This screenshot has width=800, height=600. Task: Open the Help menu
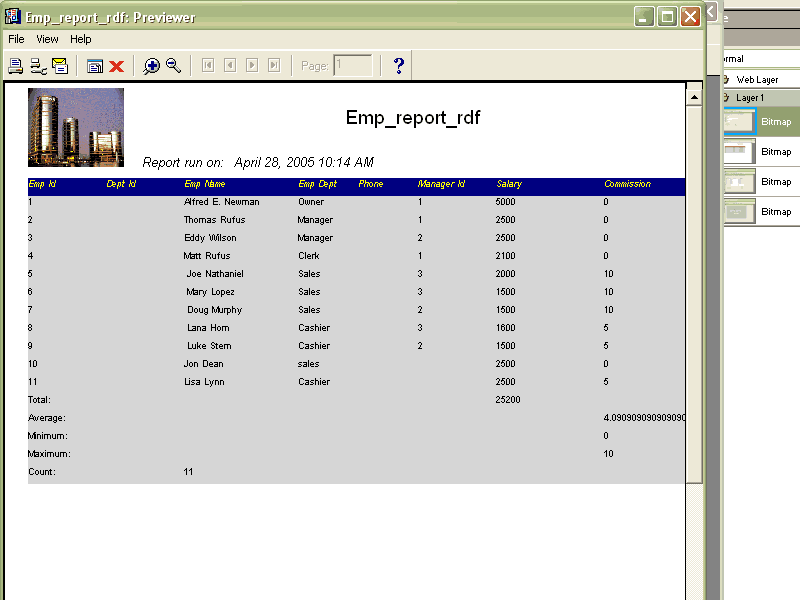[x=80, y=39]
